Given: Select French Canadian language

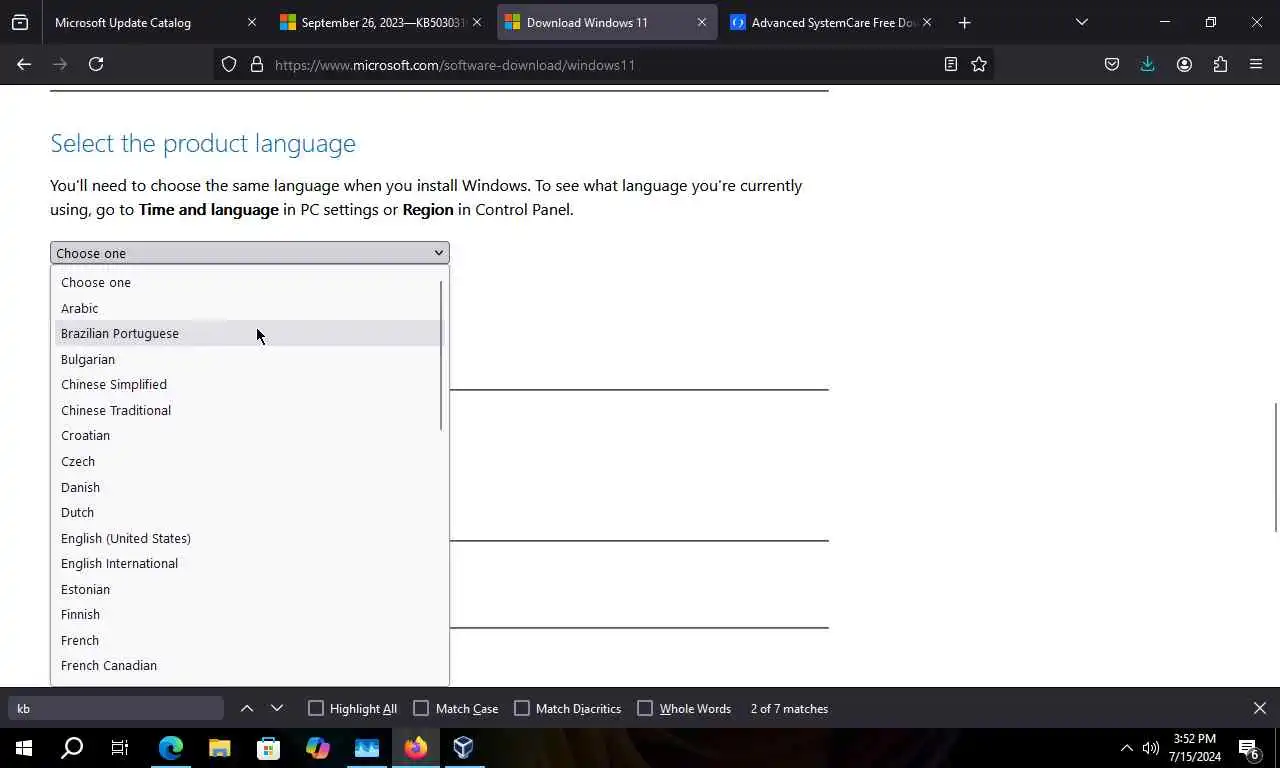Looking at the screenshot, I should pyautogui.click(x=247, y=665).
